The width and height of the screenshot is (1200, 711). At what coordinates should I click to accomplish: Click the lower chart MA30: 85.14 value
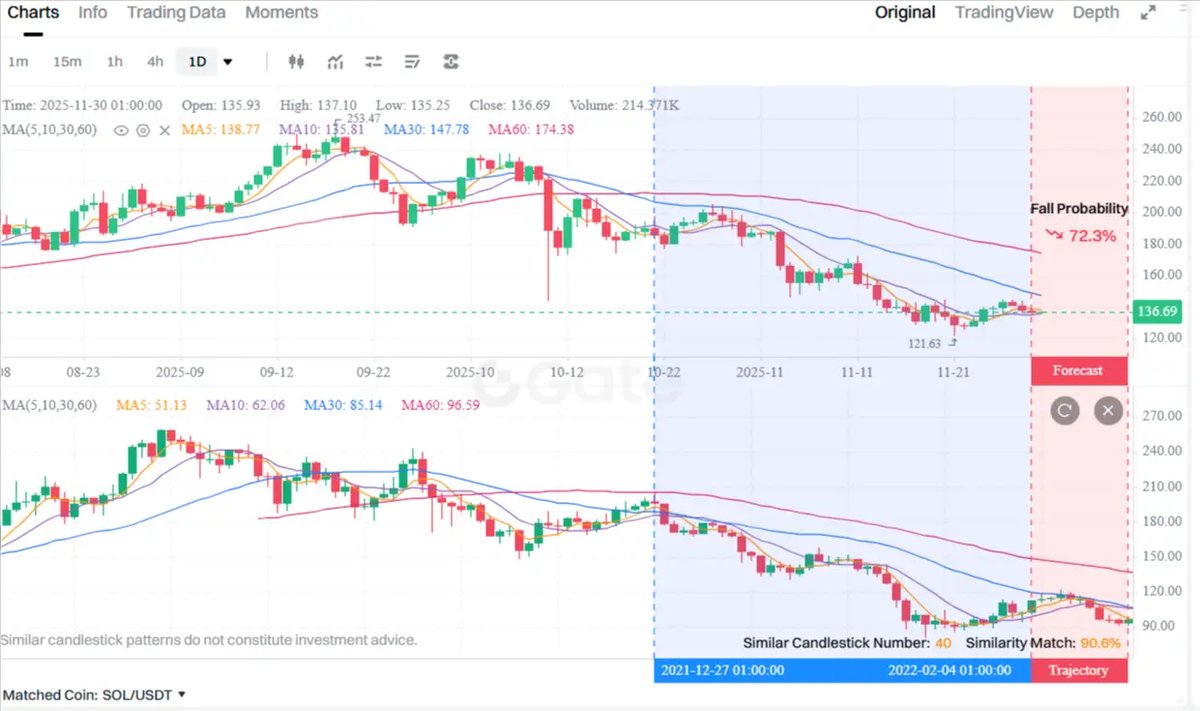pyautogui.click(x=343, y=405)
